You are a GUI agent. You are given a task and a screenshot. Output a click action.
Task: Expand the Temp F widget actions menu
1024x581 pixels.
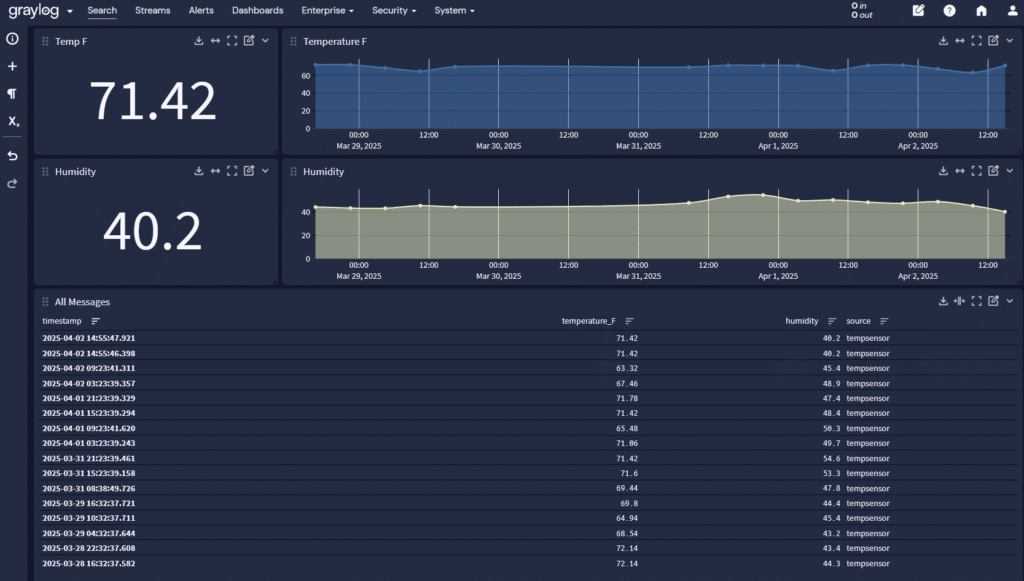(264, 41)
